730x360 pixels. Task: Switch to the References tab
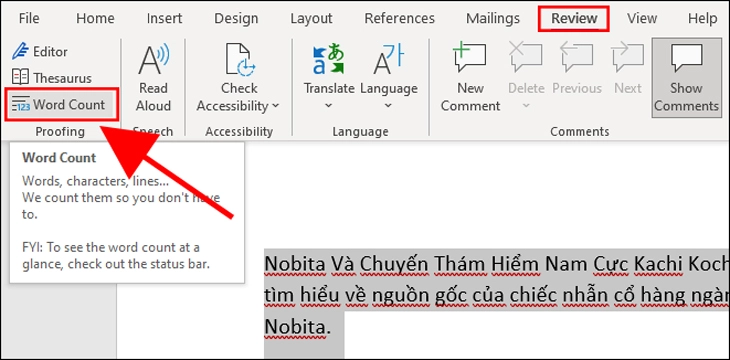(x=399, y=19)
